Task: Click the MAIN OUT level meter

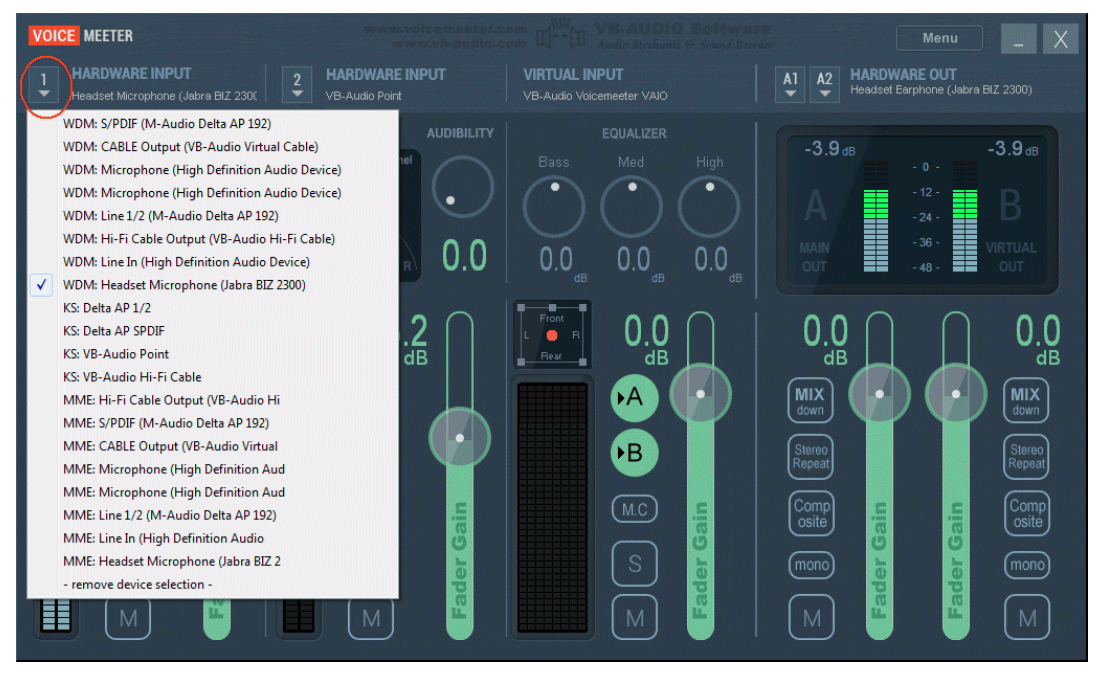Action: [875, 216]
